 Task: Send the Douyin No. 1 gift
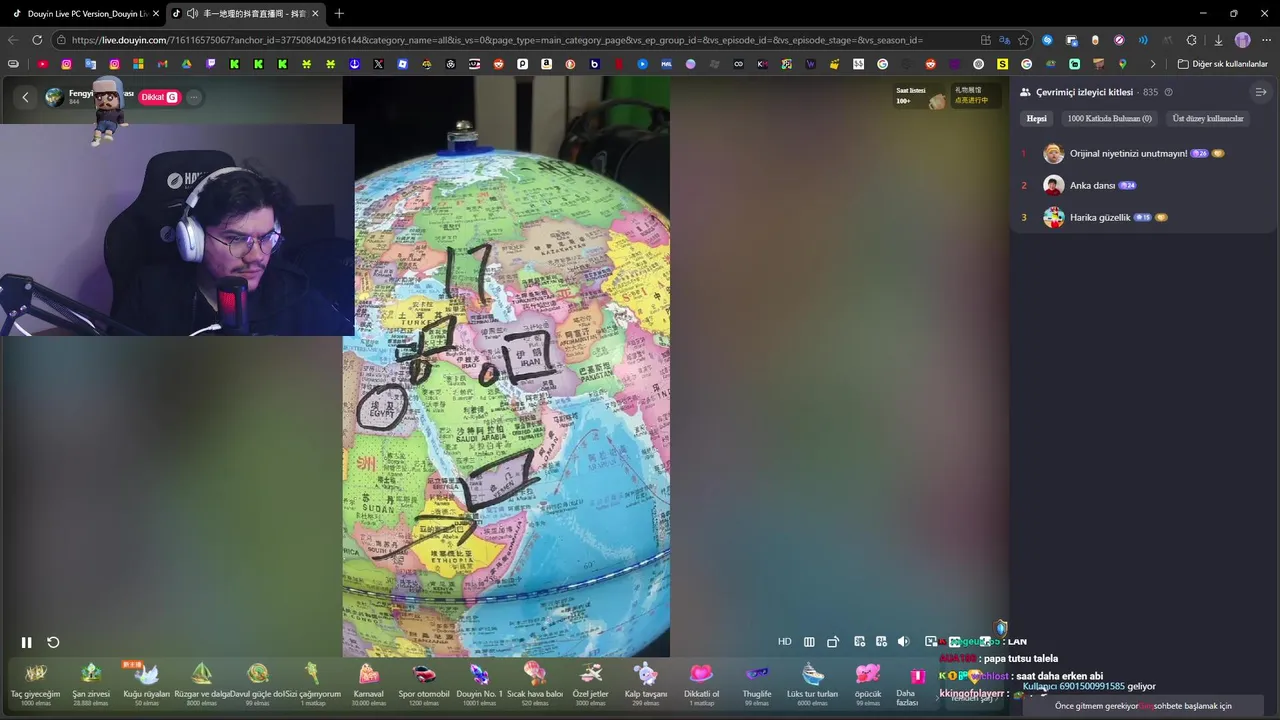pyautogui.click(x=480, y=683)
